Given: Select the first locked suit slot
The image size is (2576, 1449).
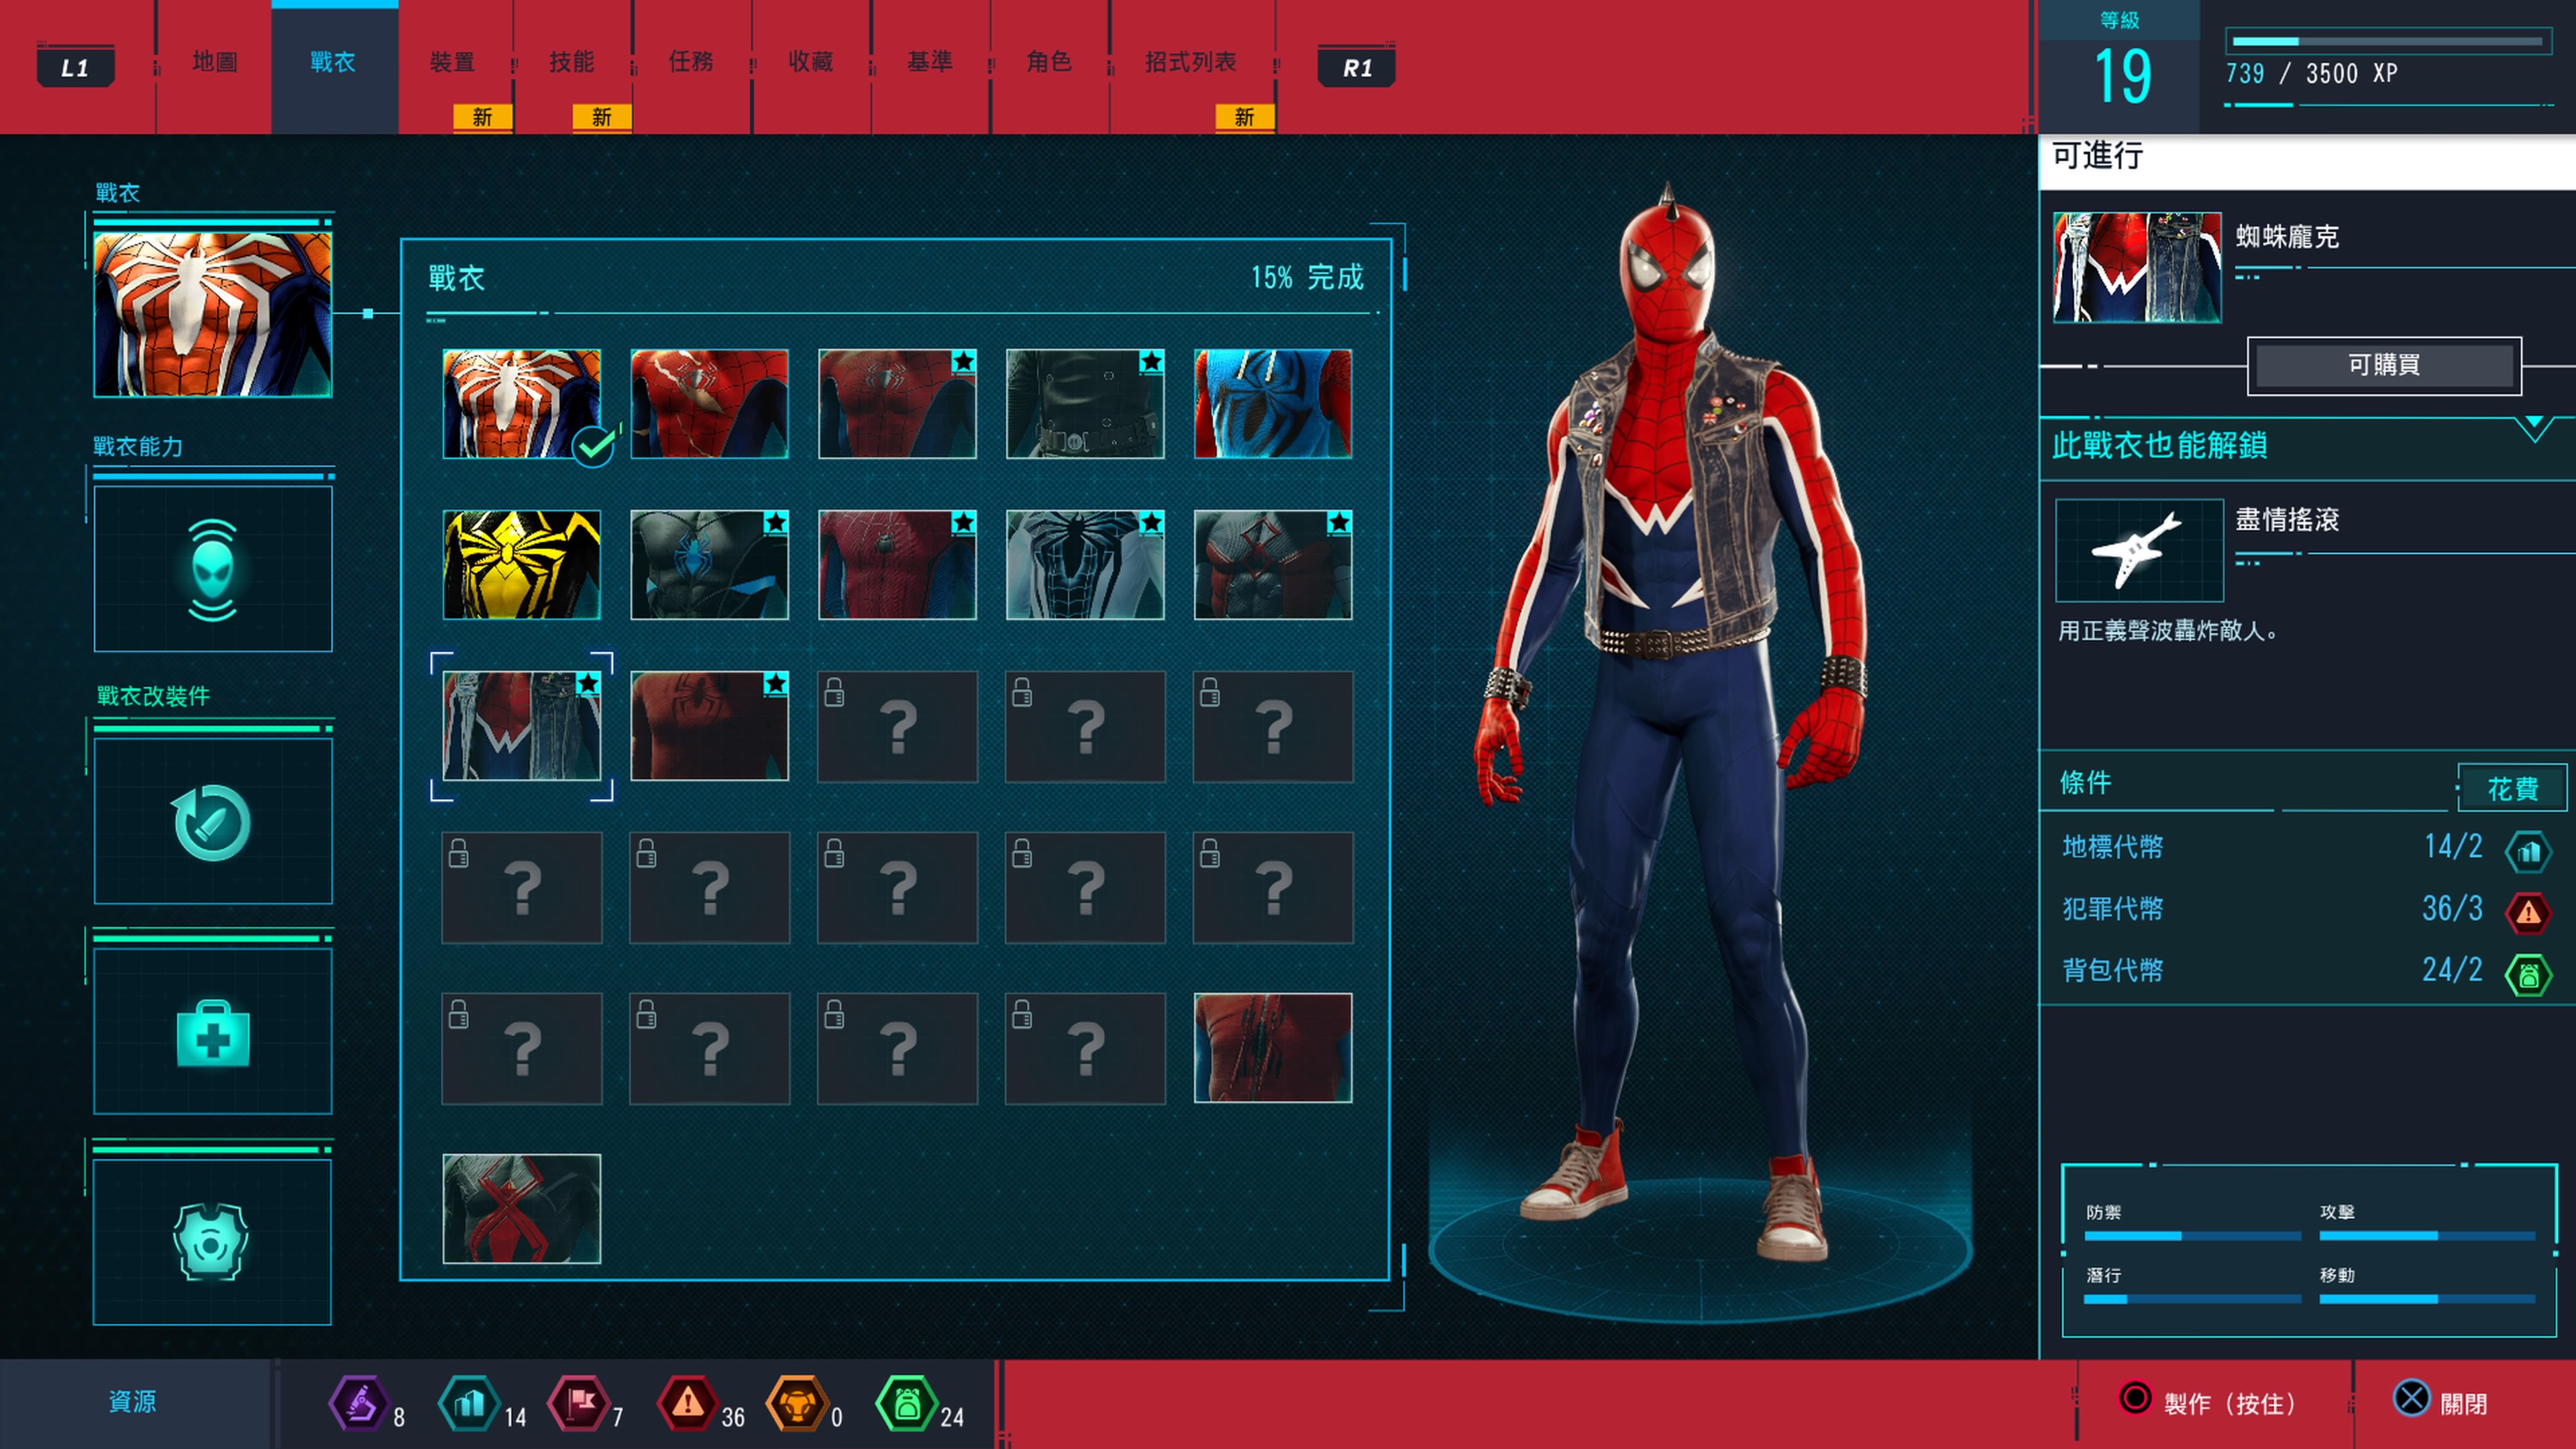Looking at the screenshot, I should 897,726.
